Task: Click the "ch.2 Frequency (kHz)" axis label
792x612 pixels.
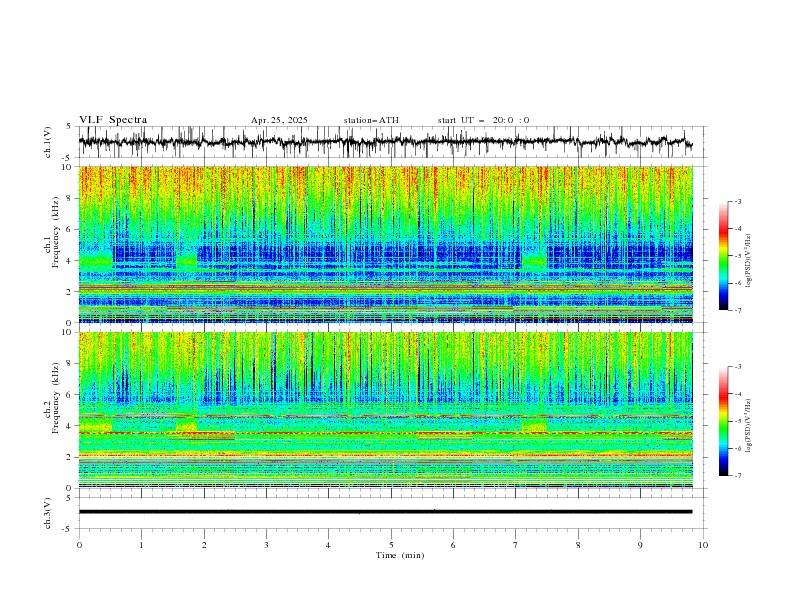Action: [x=52, y=398]
